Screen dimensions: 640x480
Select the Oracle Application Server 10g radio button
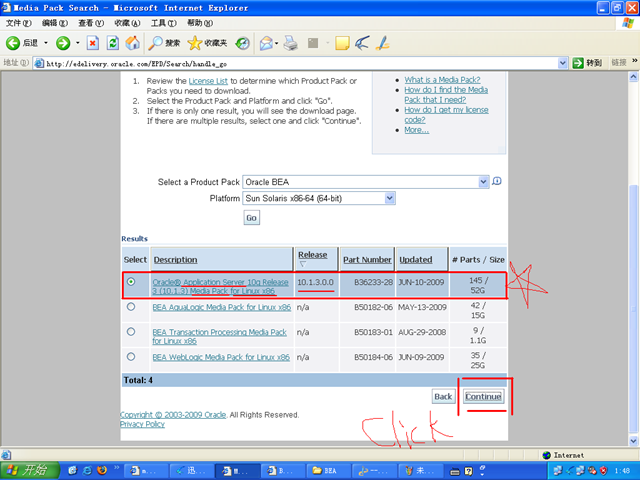pos(131,282)
